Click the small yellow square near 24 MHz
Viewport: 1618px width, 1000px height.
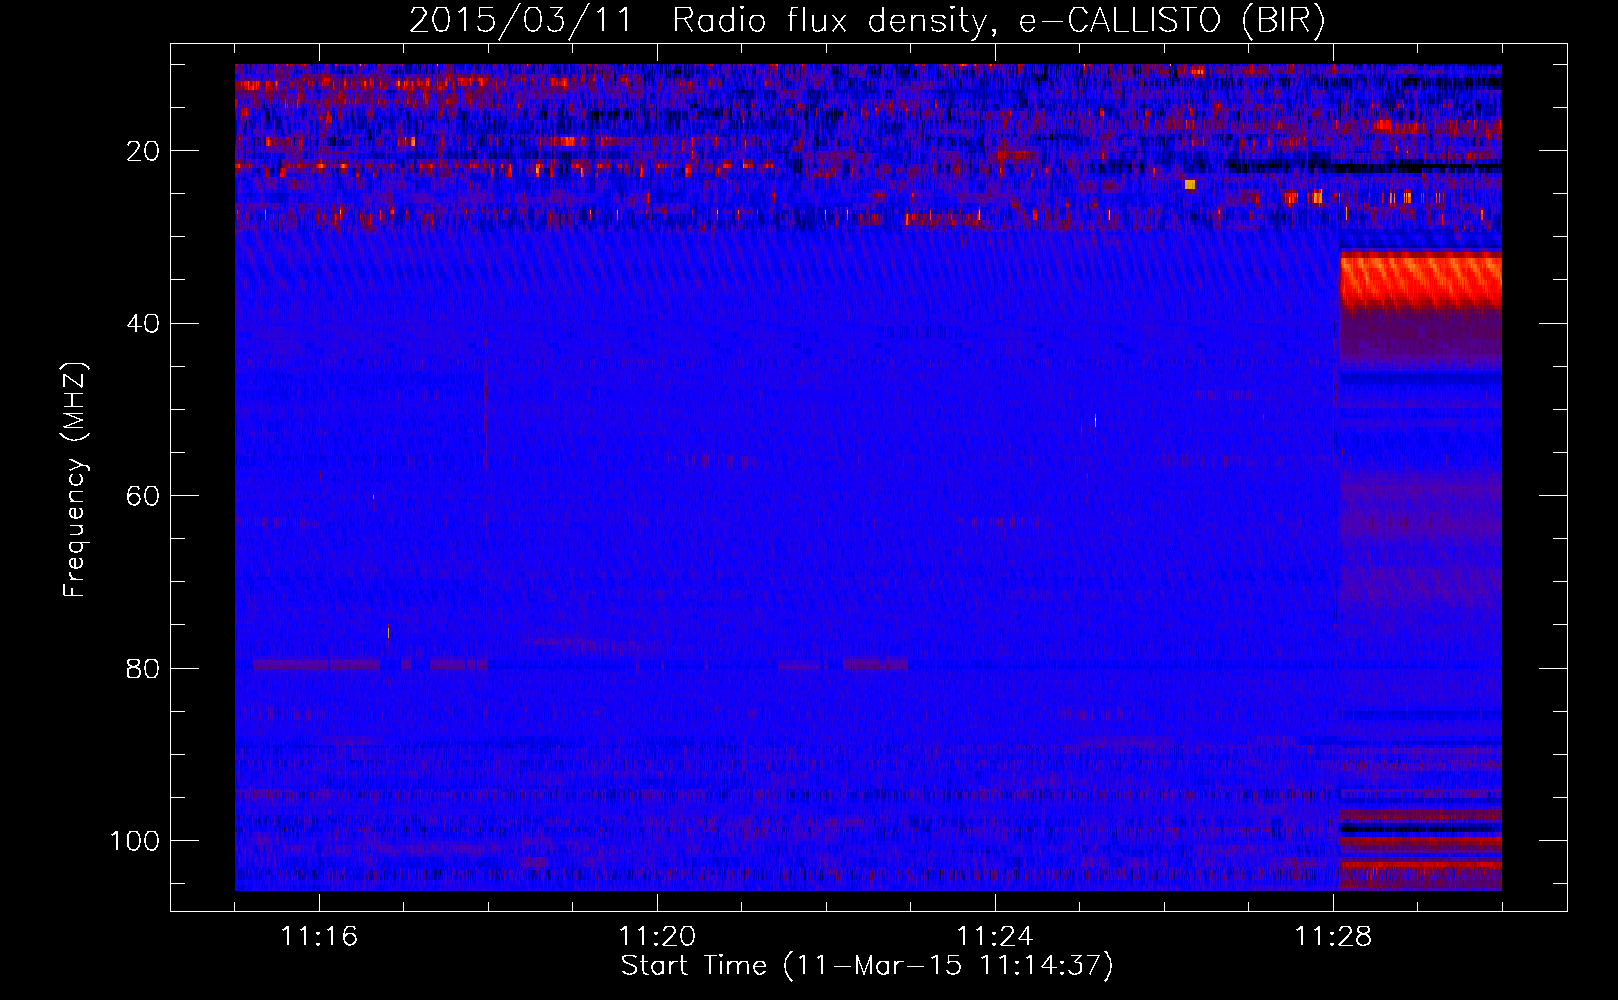1190,184
